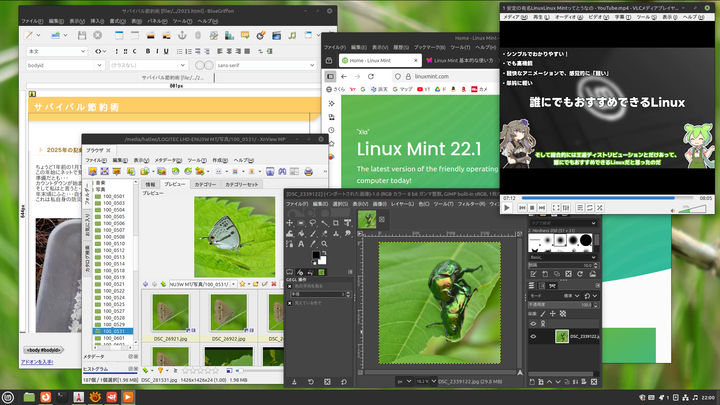Viewport: 720px width, 405px height.
Task: Click the stop button in VLC
Action: coord(532,208)
